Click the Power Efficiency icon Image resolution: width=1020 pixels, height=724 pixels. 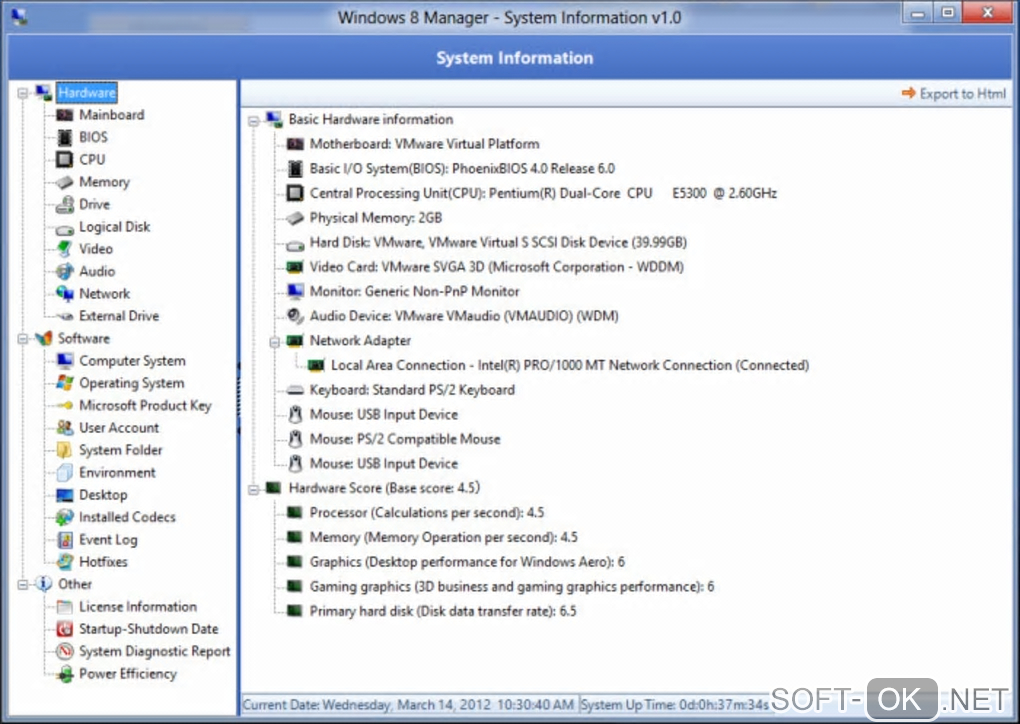[64, 674]
